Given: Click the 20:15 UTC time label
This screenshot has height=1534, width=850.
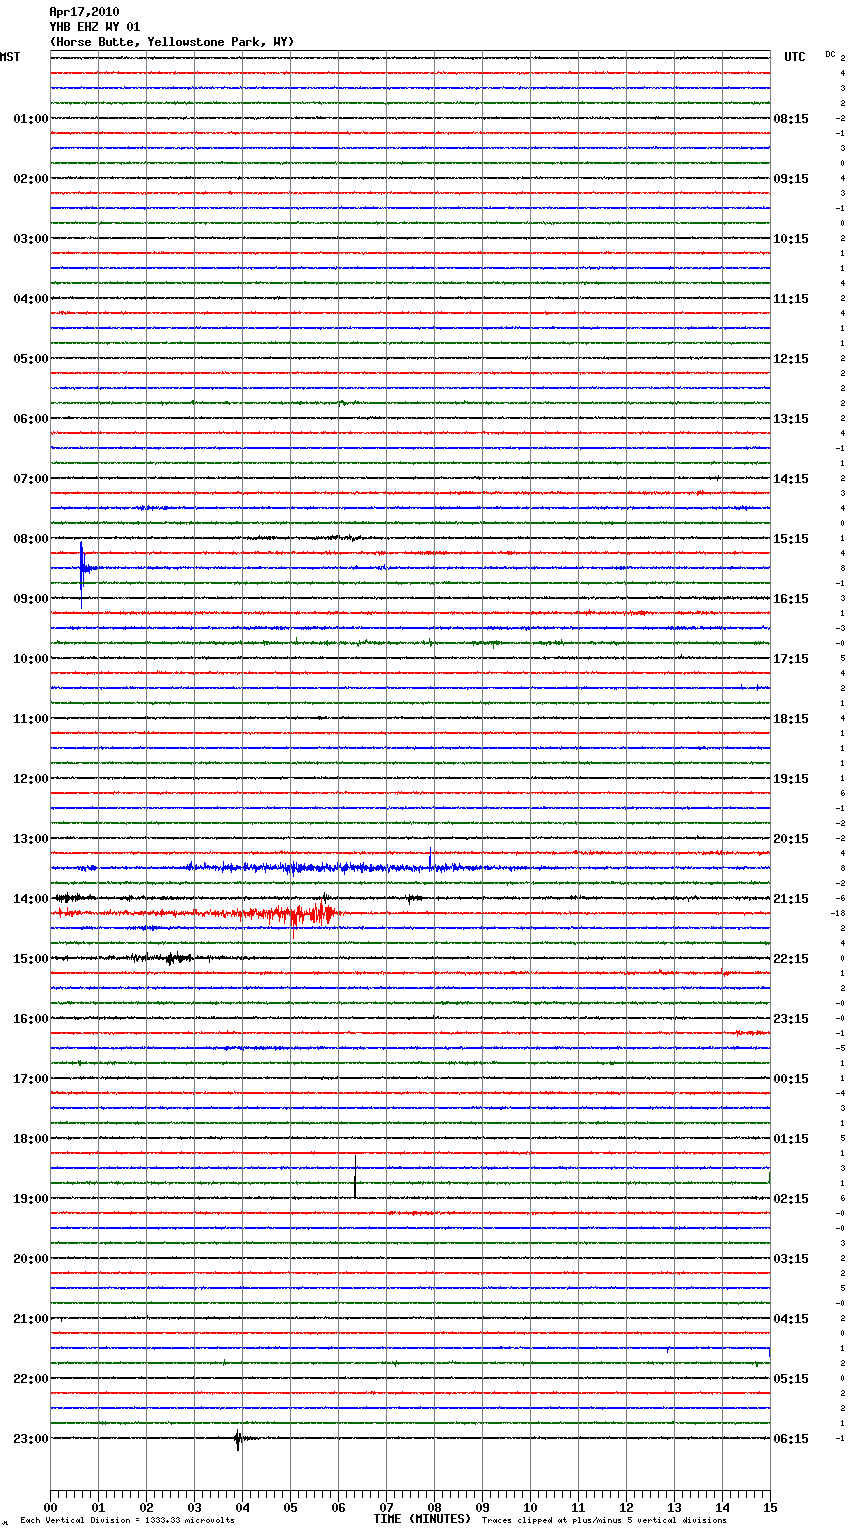Looking at the screenshot, I should pyautogui.click(x=791, y=839).
